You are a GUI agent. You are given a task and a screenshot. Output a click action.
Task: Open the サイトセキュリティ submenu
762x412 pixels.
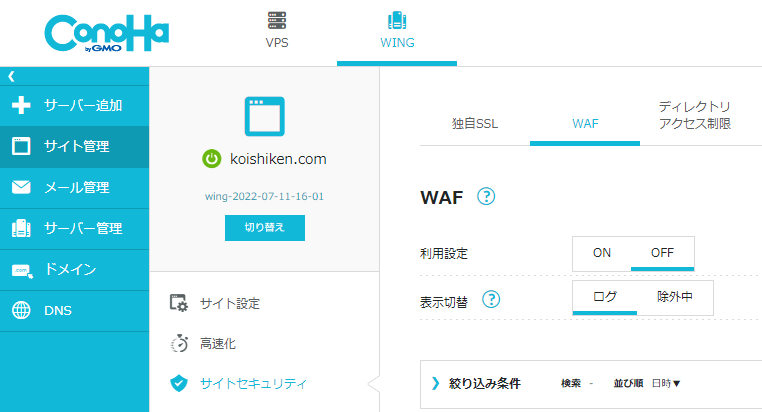(x=254, y=383)
